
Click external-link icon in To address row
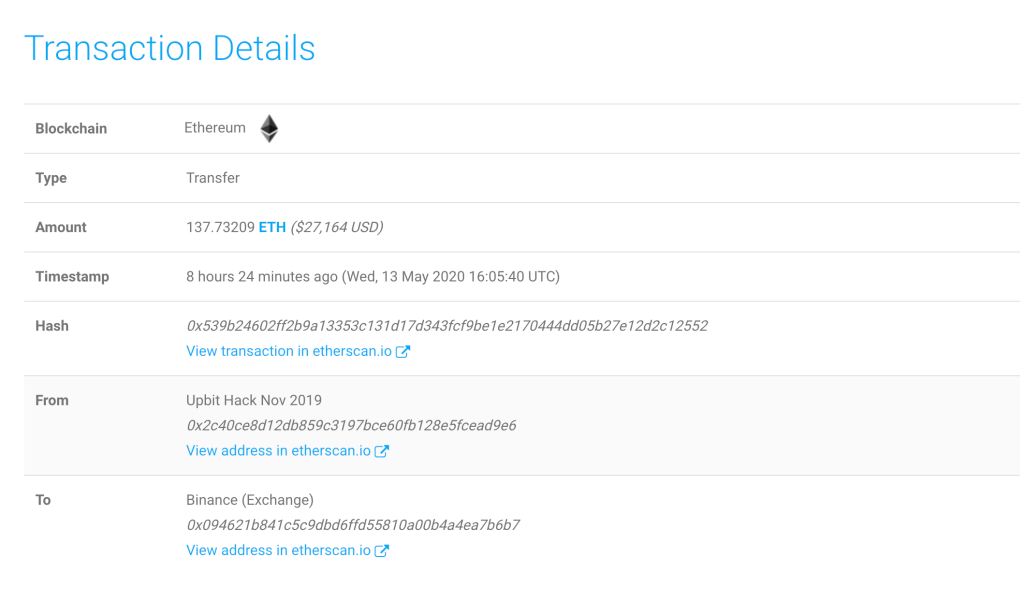coord(382,550)
